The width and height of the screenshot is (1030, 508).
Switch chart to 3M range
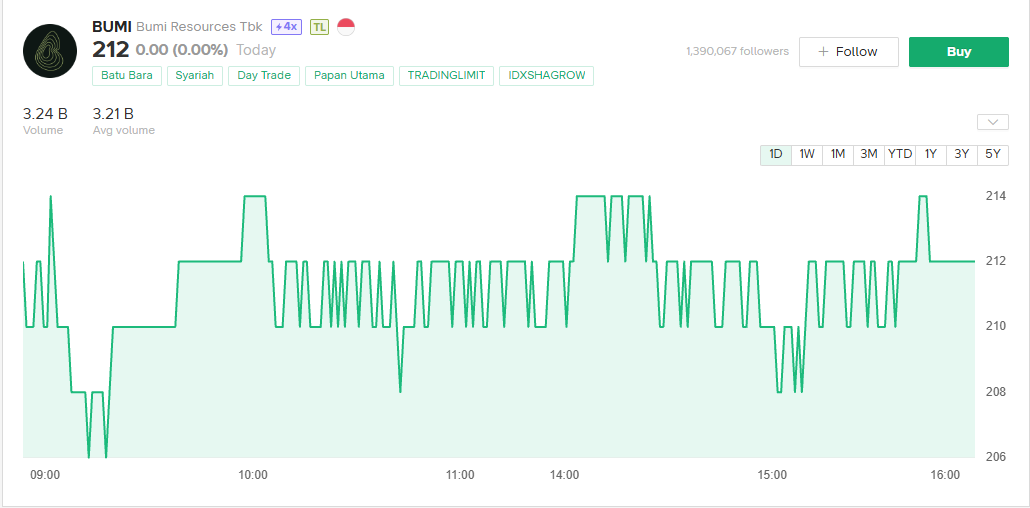868,154
